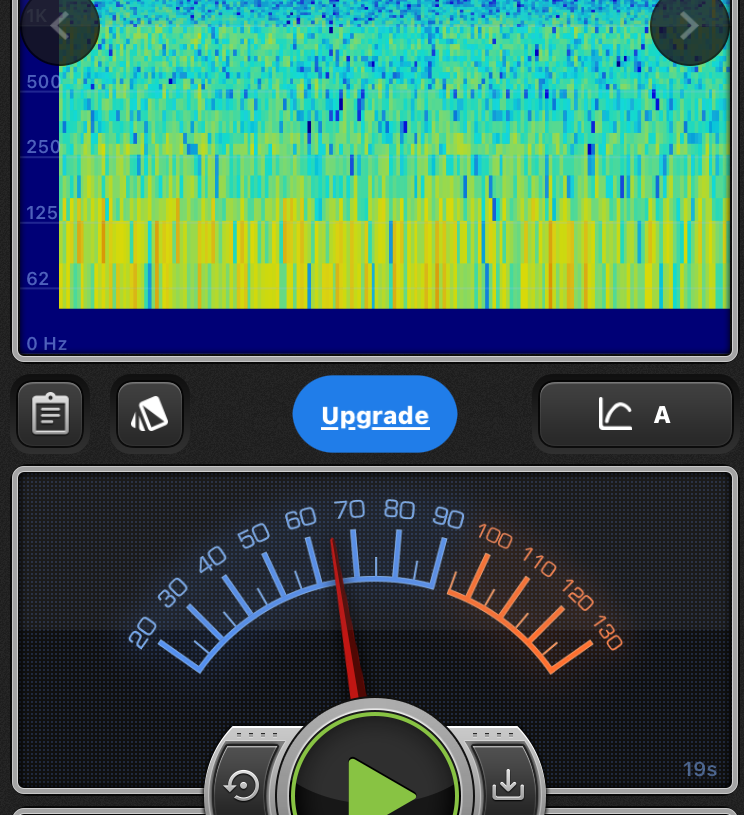Go to previous graph with left arrow

point(59,27)
